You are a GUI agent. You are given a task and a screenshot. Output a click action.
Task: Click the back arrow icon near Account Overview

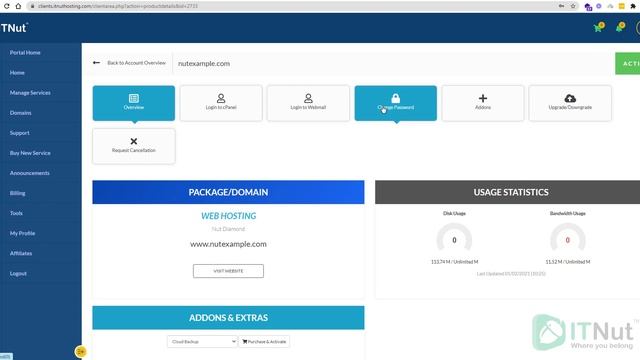96,63
